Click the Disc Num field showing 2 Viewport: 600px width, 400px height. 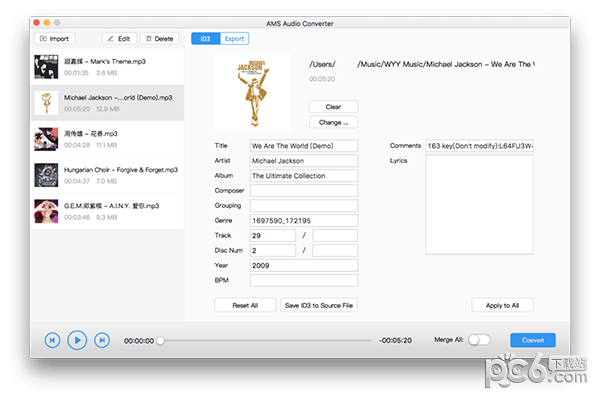click(x=273, y=250)
